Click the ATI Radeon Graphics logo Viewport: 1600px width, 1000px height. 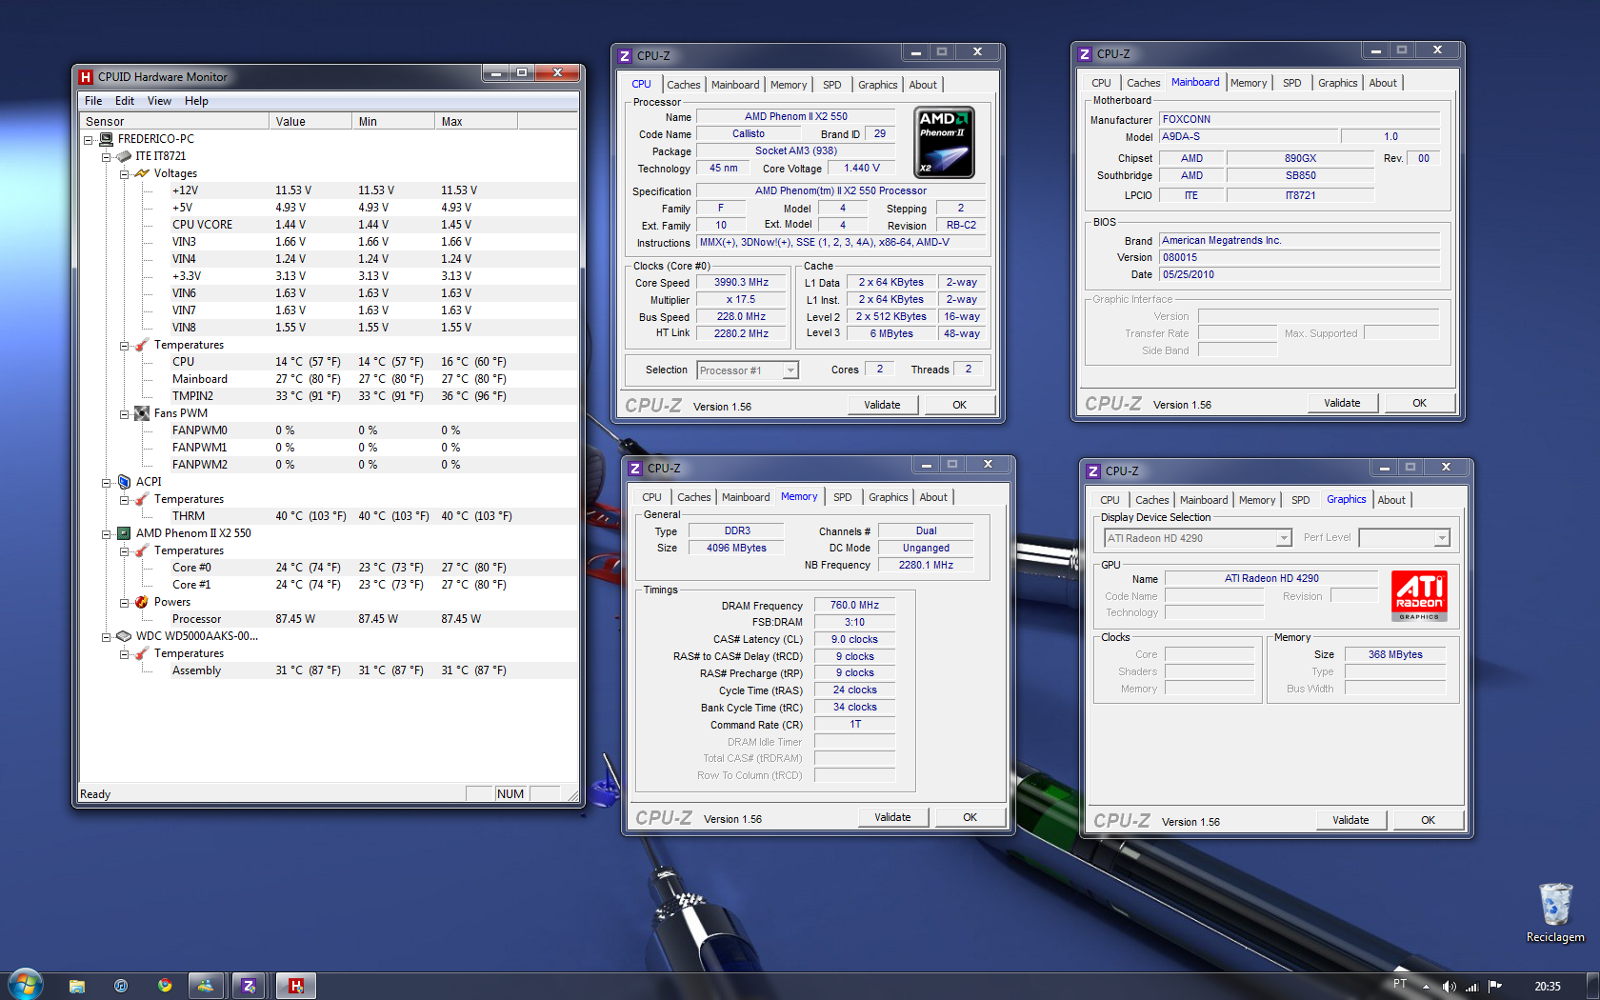pos(1419,596)
